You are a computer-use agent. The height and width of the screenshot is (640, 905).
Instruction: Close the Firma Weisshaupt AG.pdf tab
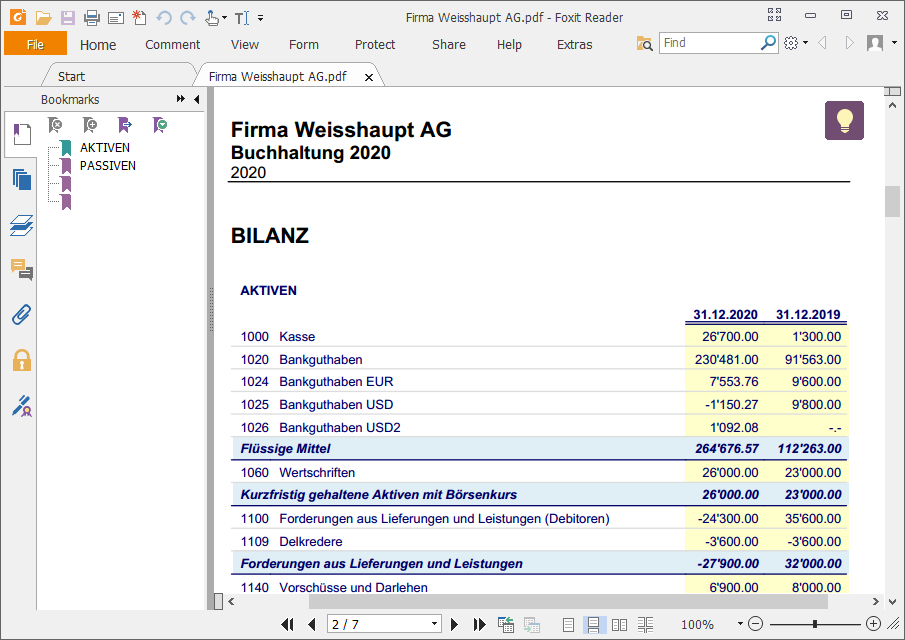(369, 77)
